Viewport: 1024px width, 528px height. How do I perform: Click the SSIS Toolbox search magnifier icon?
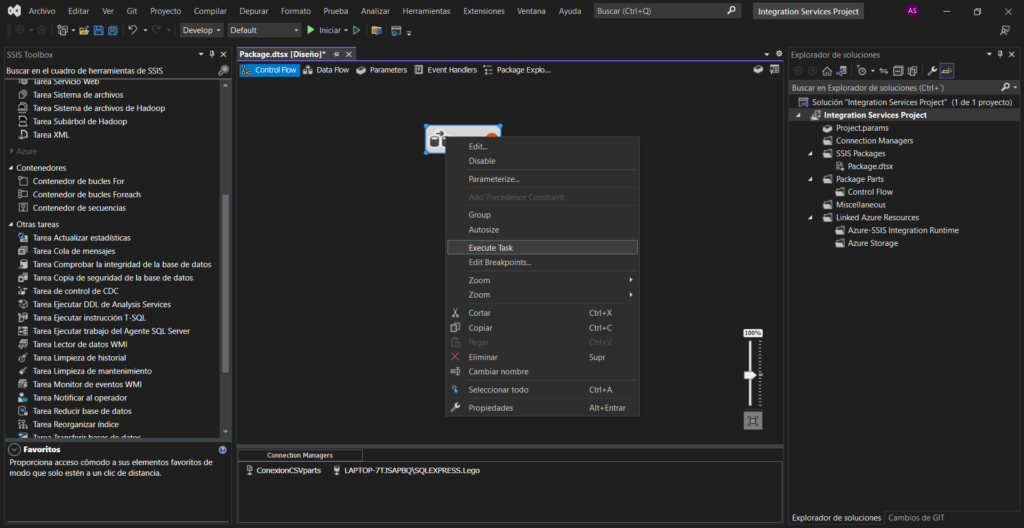point(224,71)
